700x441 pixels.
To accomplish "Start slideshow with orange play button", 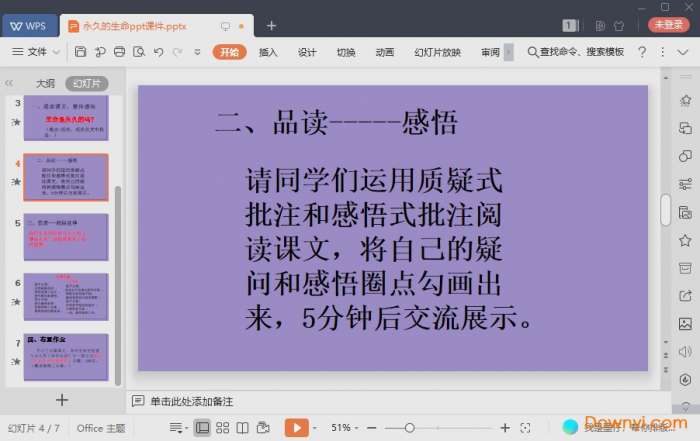I will coord(296,428).
